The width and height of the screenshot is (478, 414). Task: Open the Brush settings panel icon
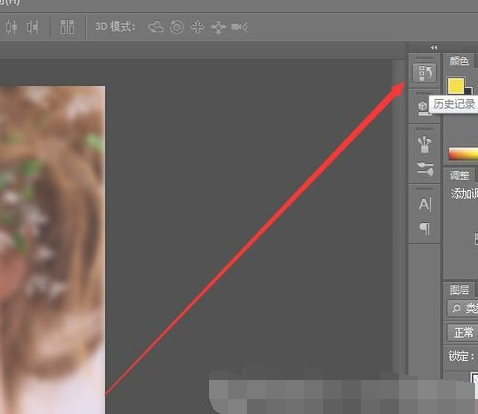tap(425, 169)
